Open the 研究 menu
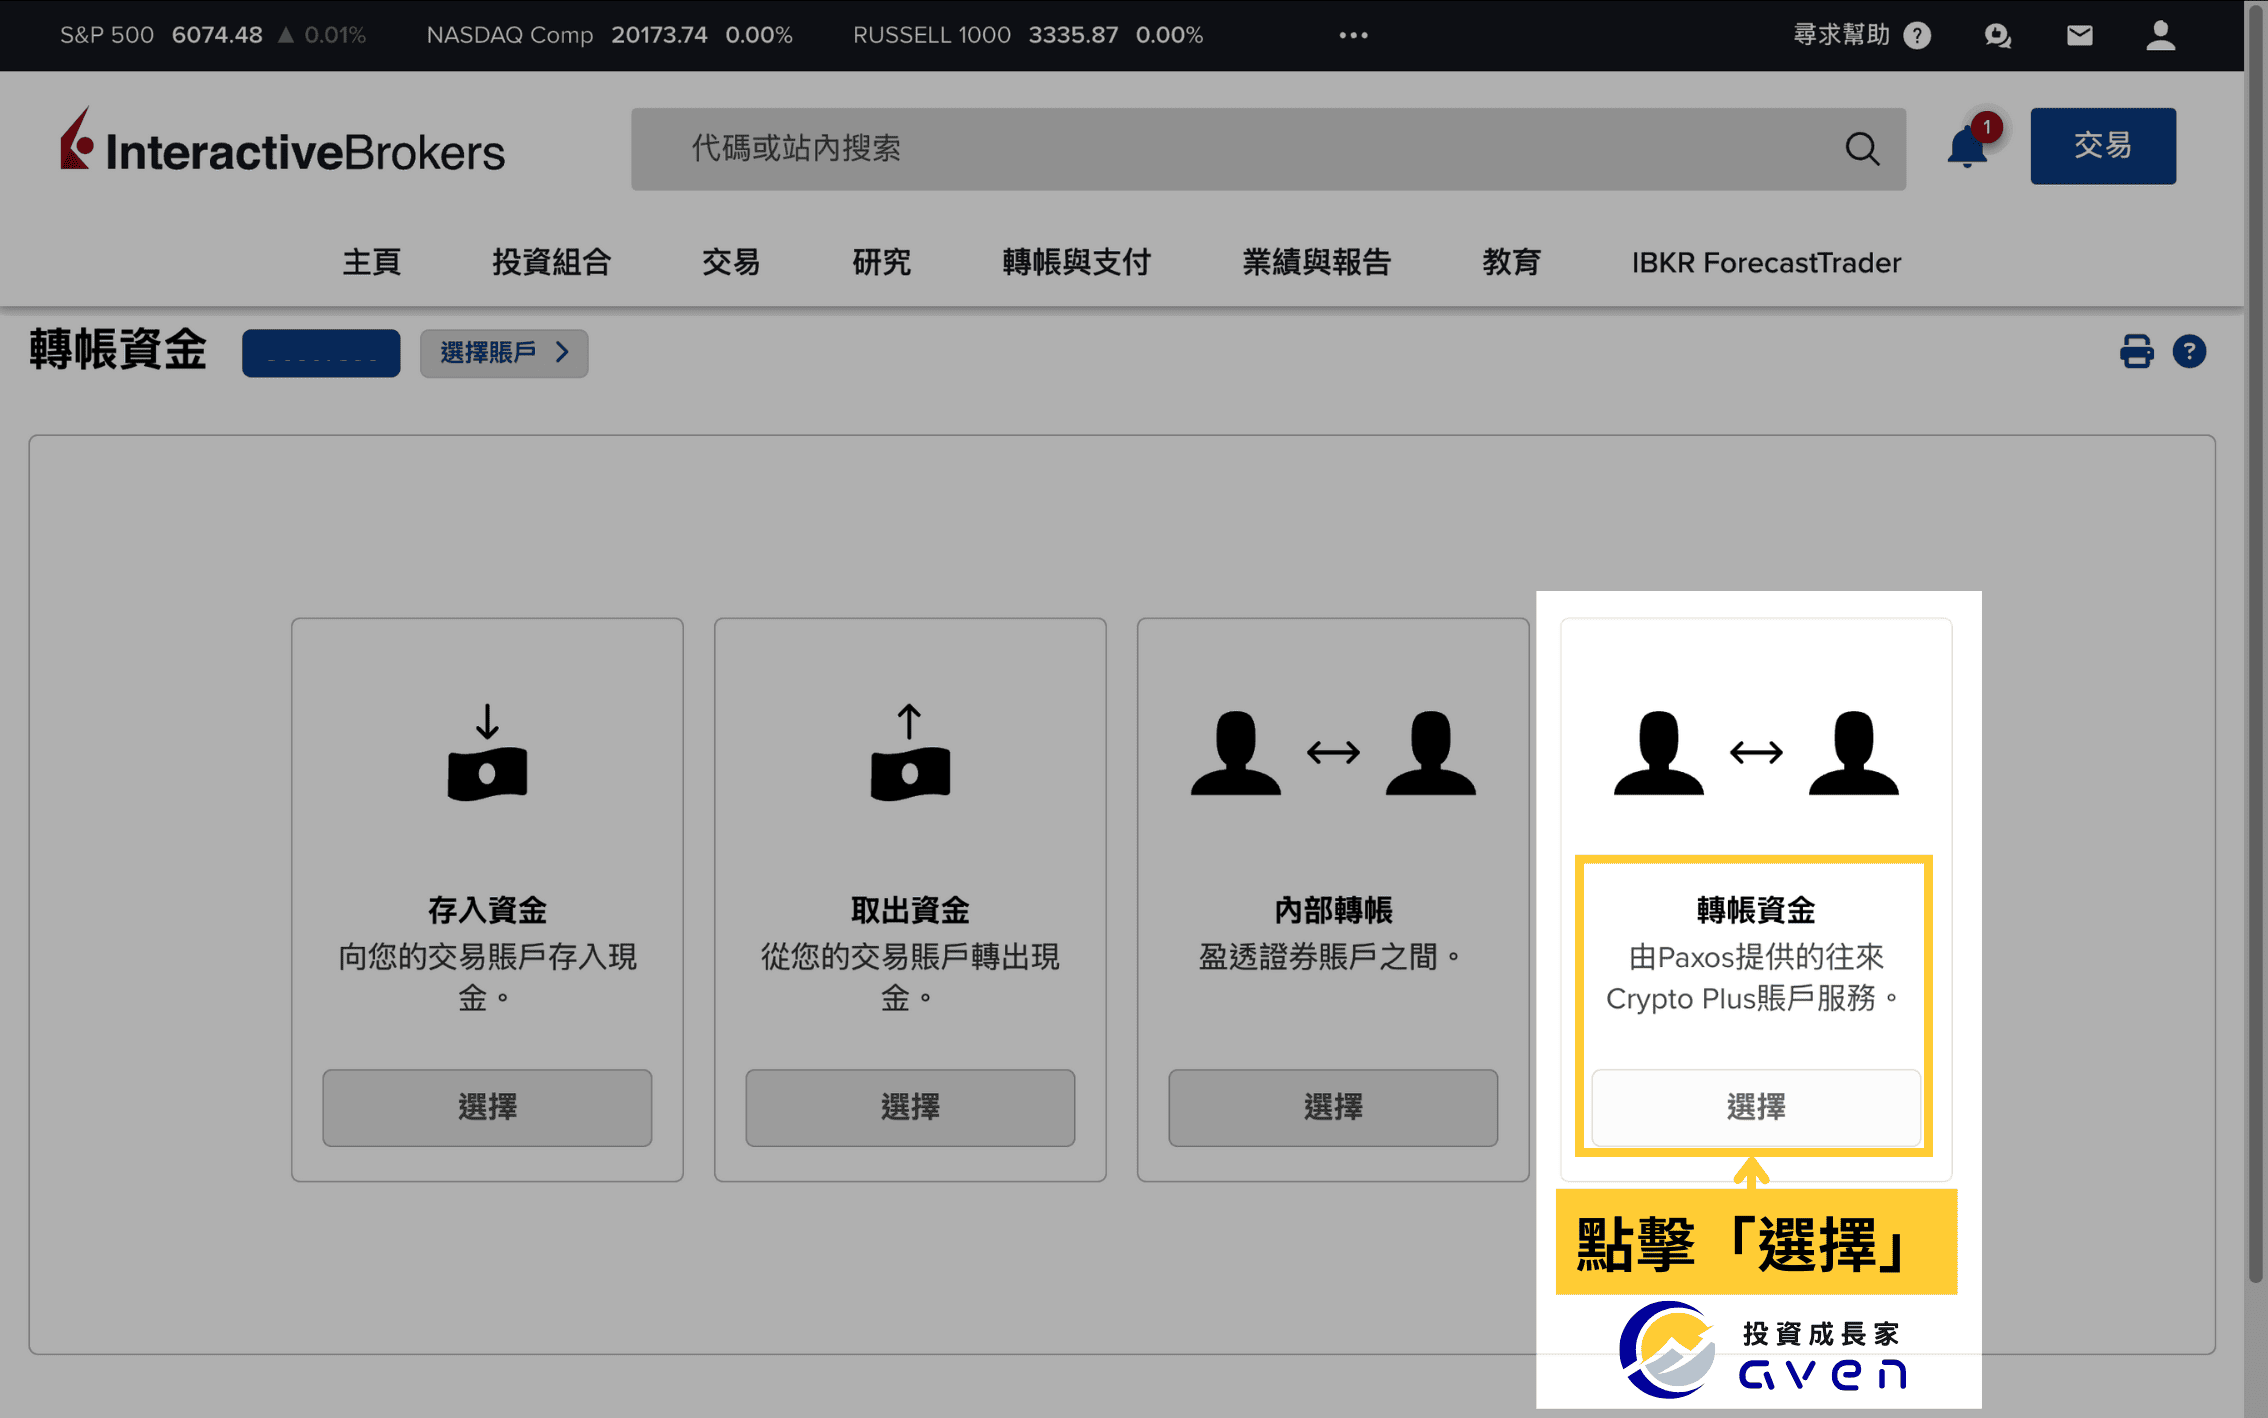The width and height of the screenshot is (2268, 1418). tap(881, 262)
